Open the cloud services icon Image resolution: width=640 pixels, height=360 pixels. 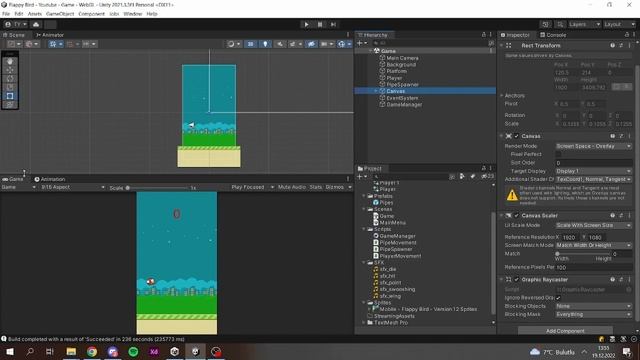36,24
